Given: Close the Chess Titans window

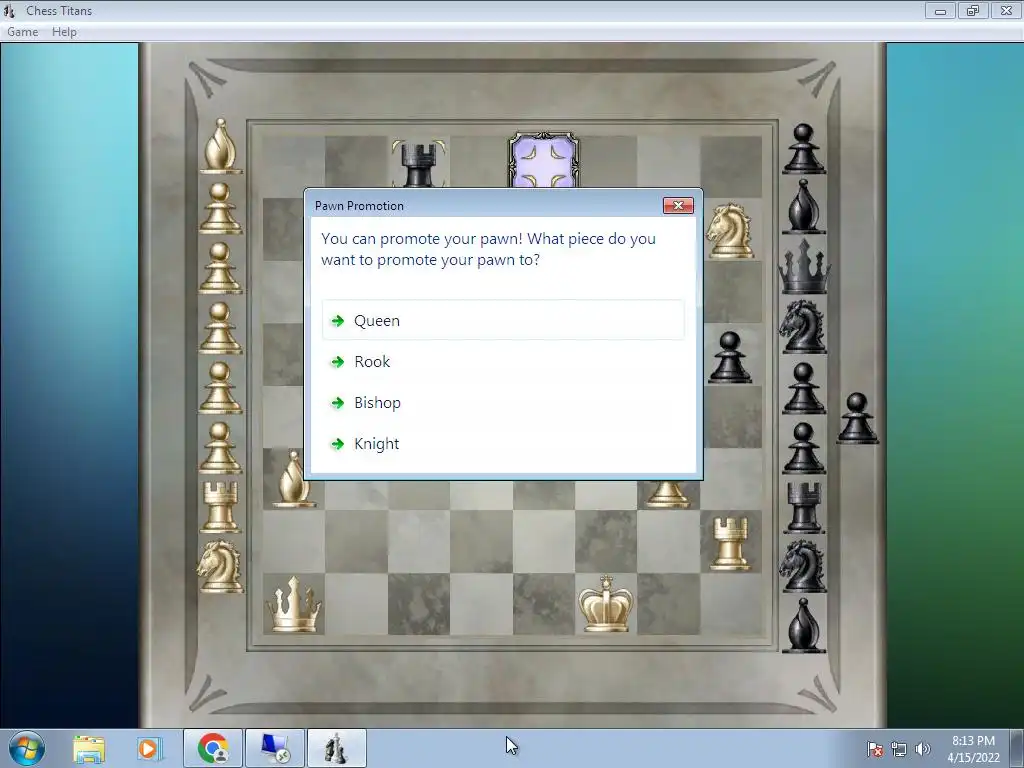Looking at the screenshot, I should point(1006,10).
